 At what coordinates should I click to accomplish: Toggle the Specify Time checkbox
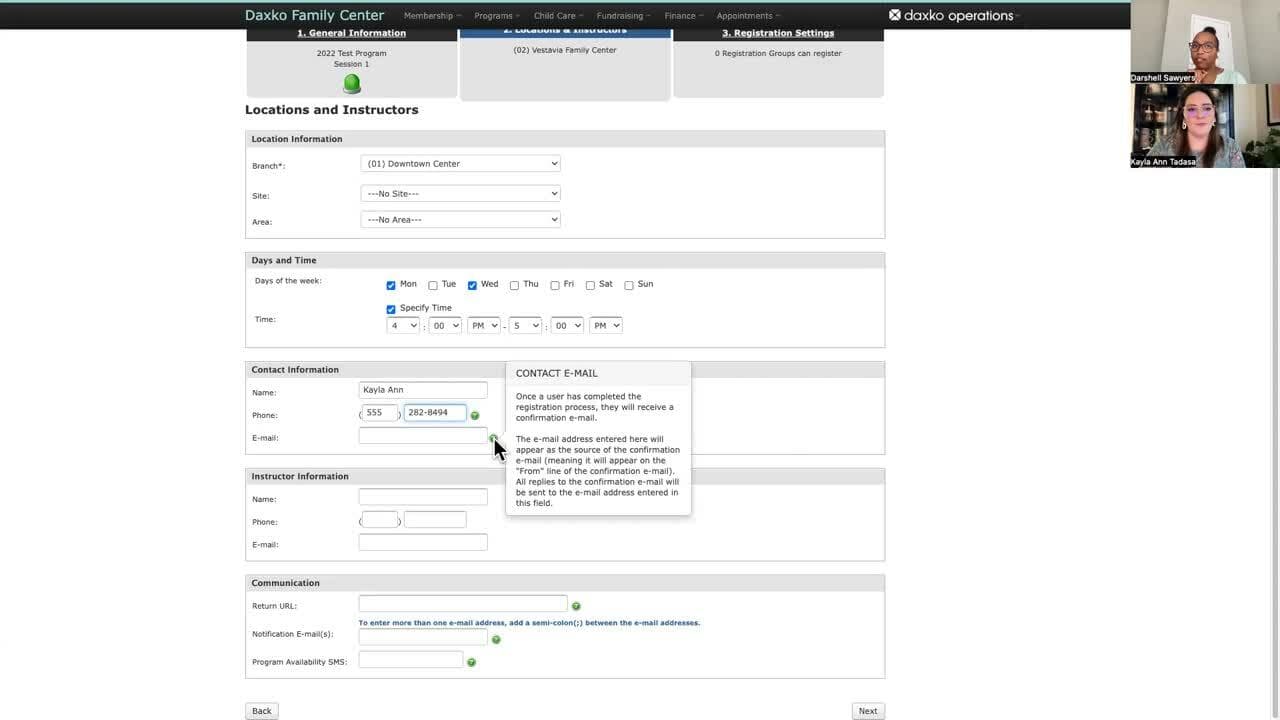(x=391, y=309)
